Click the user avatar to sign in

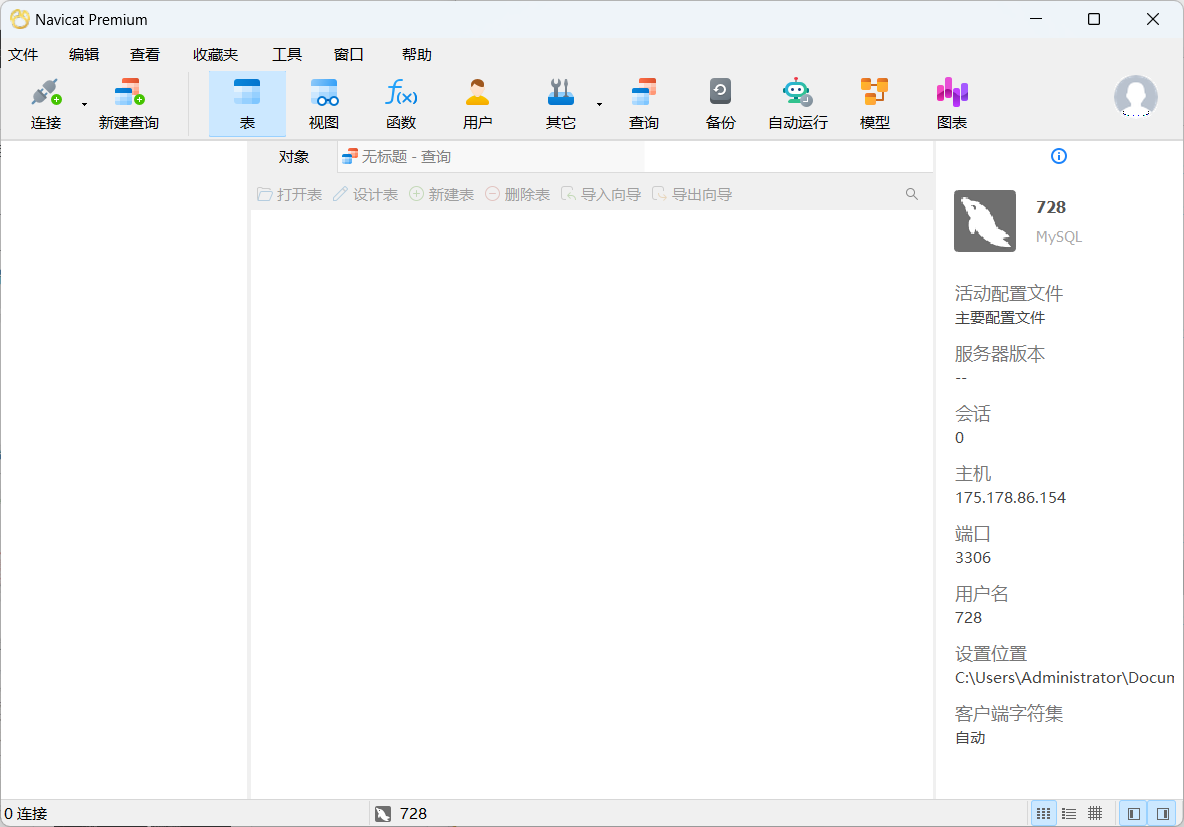click(x=1135, y=97)
